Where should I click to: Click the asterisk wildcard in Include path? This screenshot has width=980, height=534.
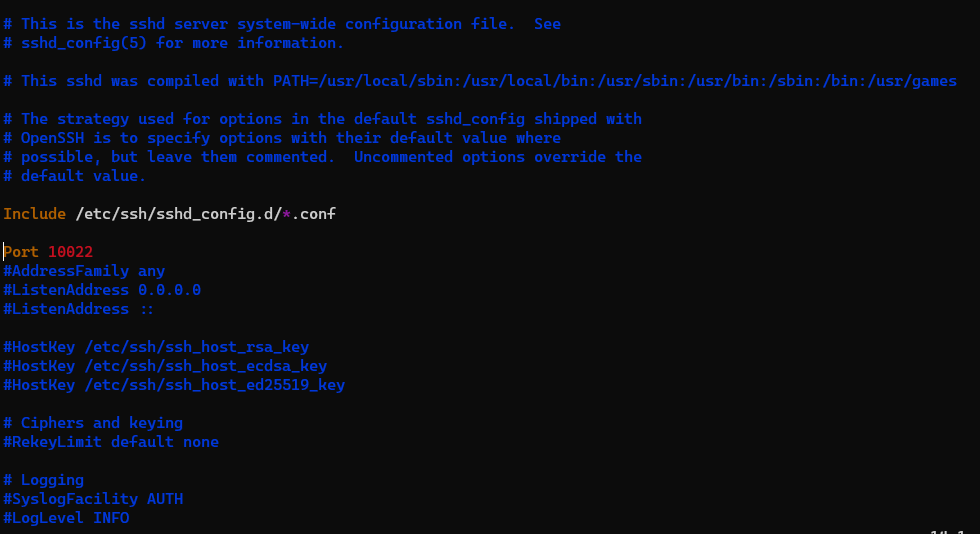[287, 214]
